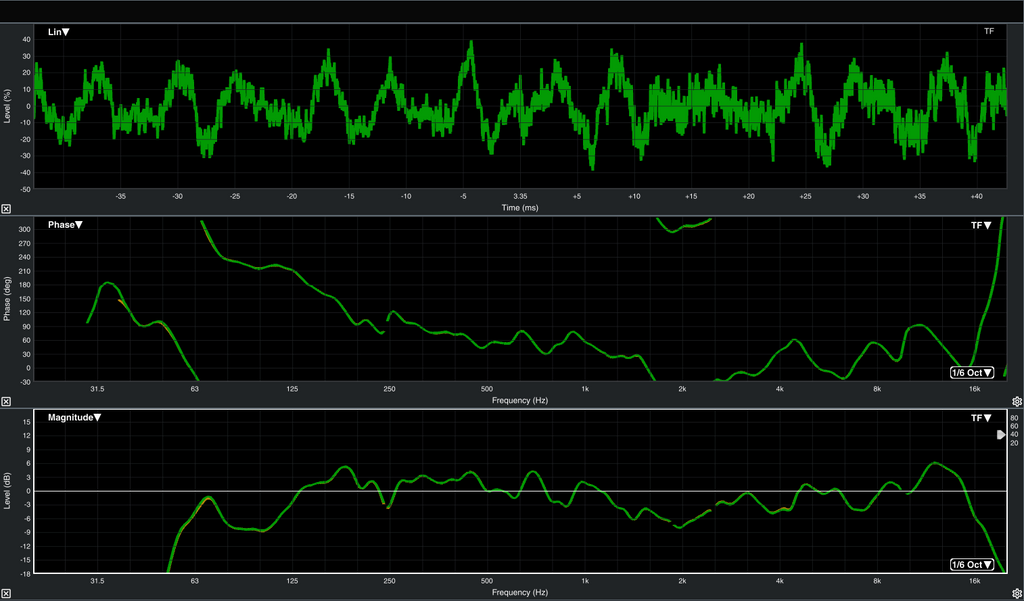Click the 1k frequency mark on Magnitude axis
Viewport: 1024px width, 601px height.
pyautogui.click(x=584, y=580)
